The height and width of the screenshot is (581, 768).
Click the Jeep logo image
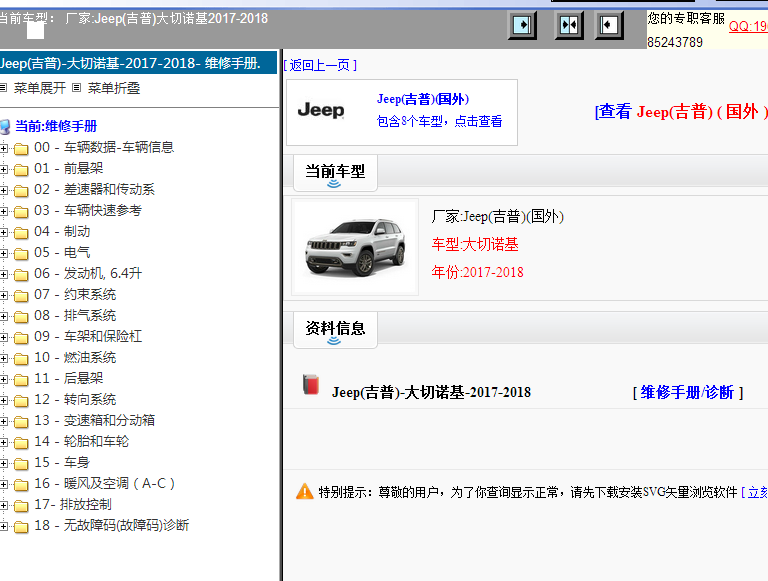click(321, 110)
